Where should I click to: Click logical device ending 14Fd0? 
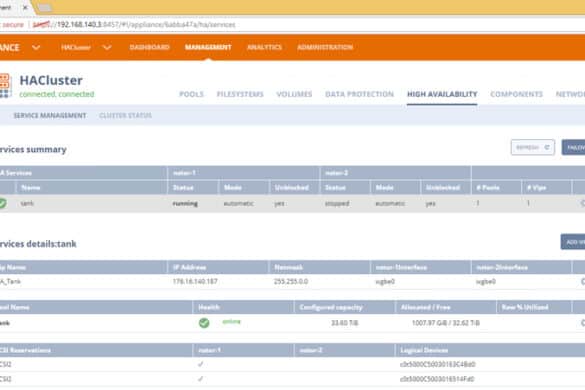[437, 379]
